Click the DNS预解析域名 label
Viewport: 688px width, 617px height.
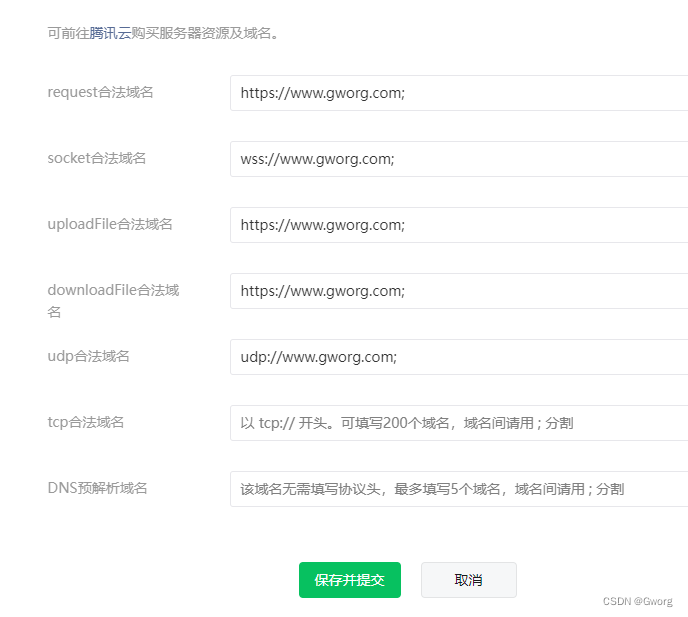(x=97, y=488)
